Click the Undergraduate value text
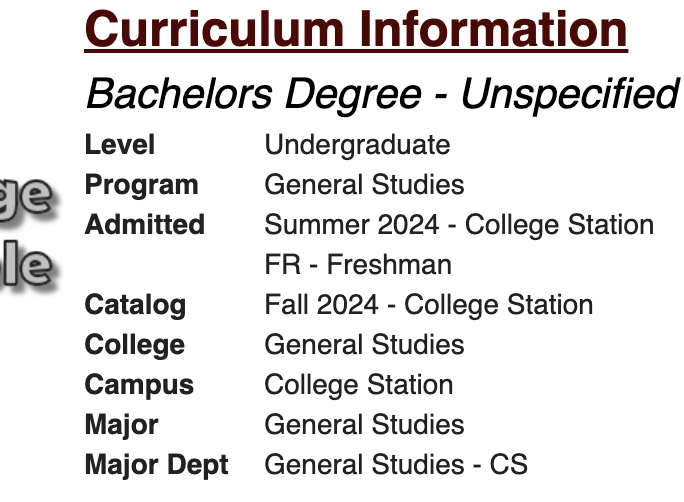This screenshot has height=502, width=684. 357,145
